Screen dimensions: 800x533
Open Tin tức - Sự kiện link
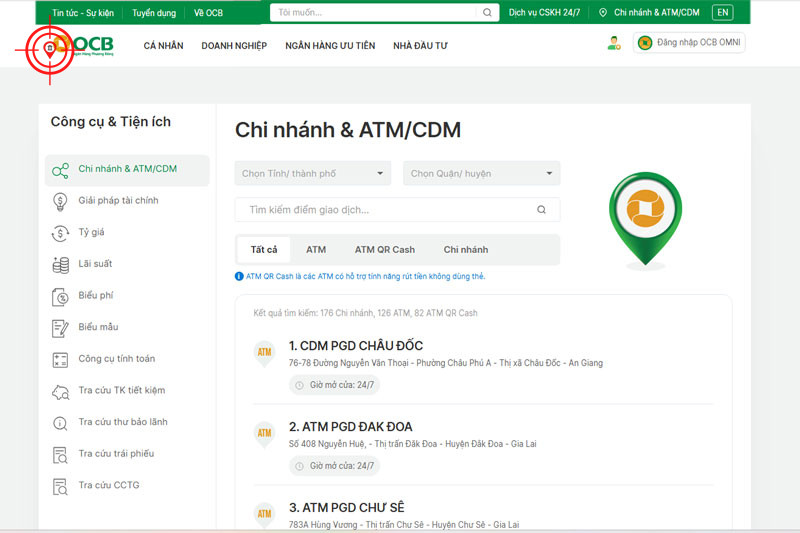83,13
